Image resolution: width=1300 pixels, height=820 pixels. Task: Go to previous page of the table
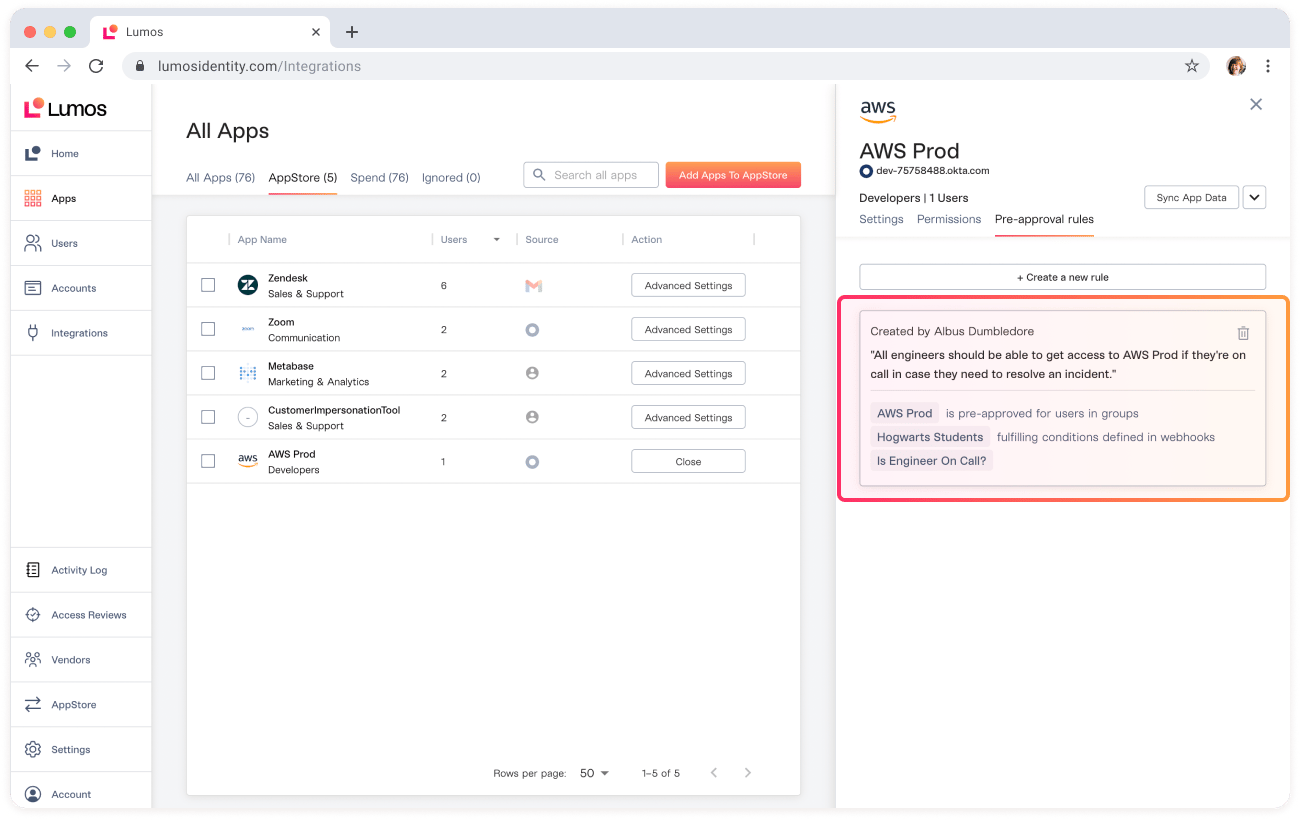714,773
